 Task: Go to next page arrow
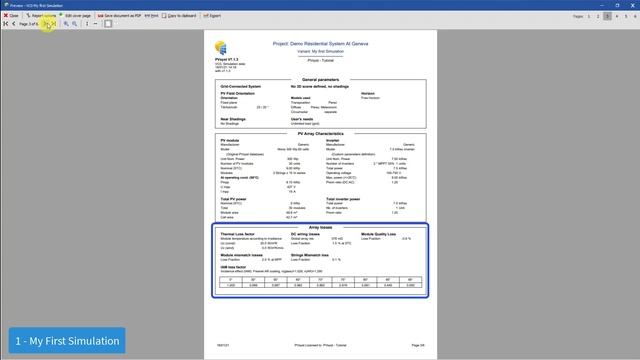46,24
